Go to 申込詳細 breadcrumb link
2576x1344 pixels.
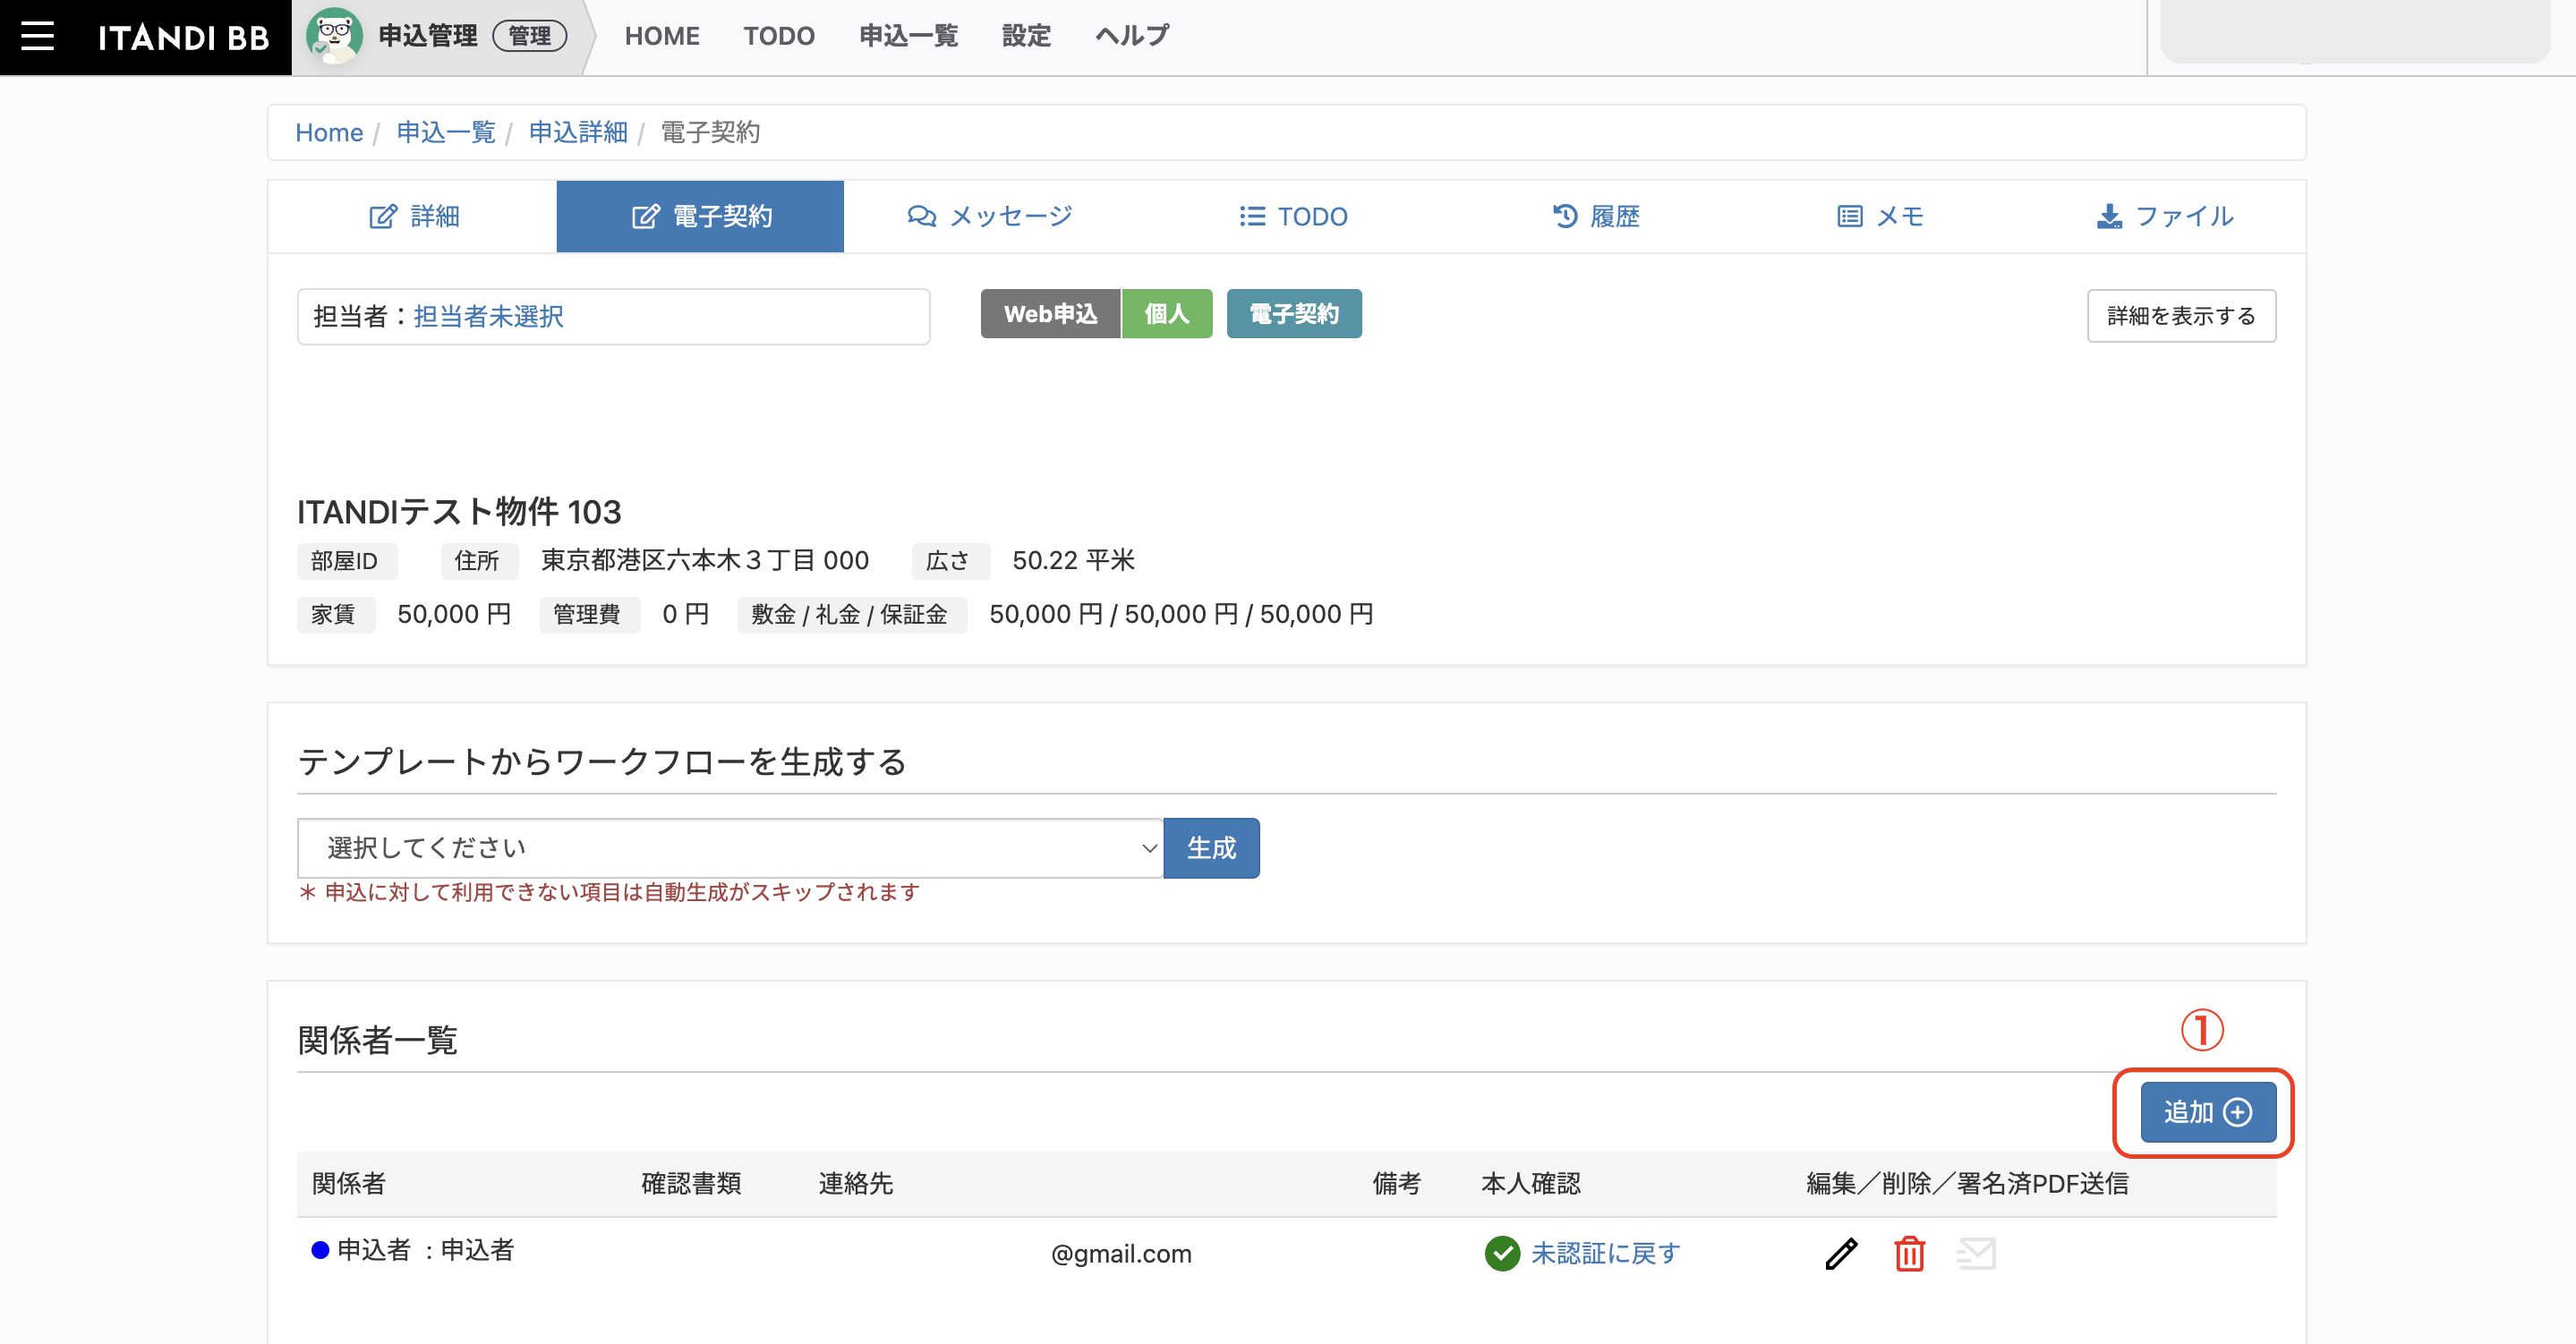pyautogui.click(x=578, y=132)
